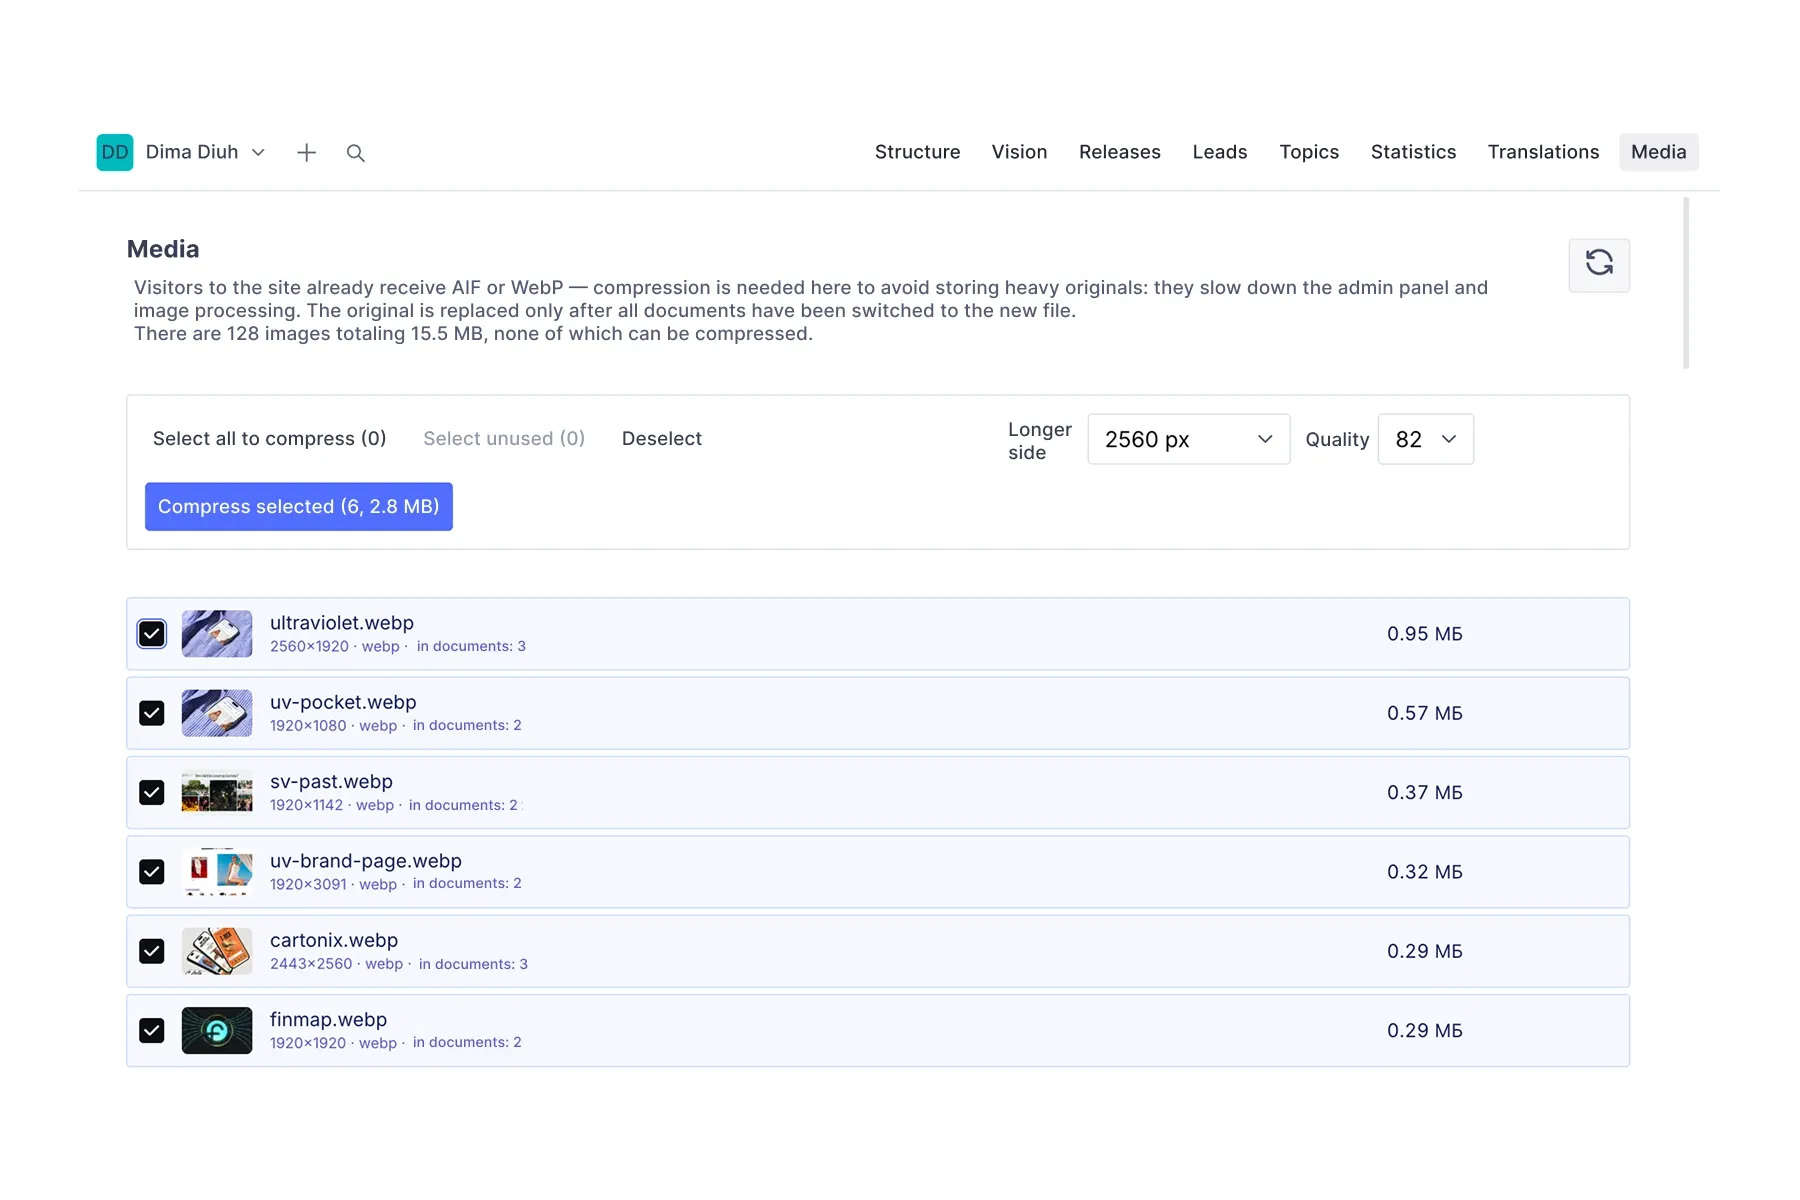Click the page vertical scrollbar
The height and width of the screenshot is (1200, 1800).
[1686, 283]
